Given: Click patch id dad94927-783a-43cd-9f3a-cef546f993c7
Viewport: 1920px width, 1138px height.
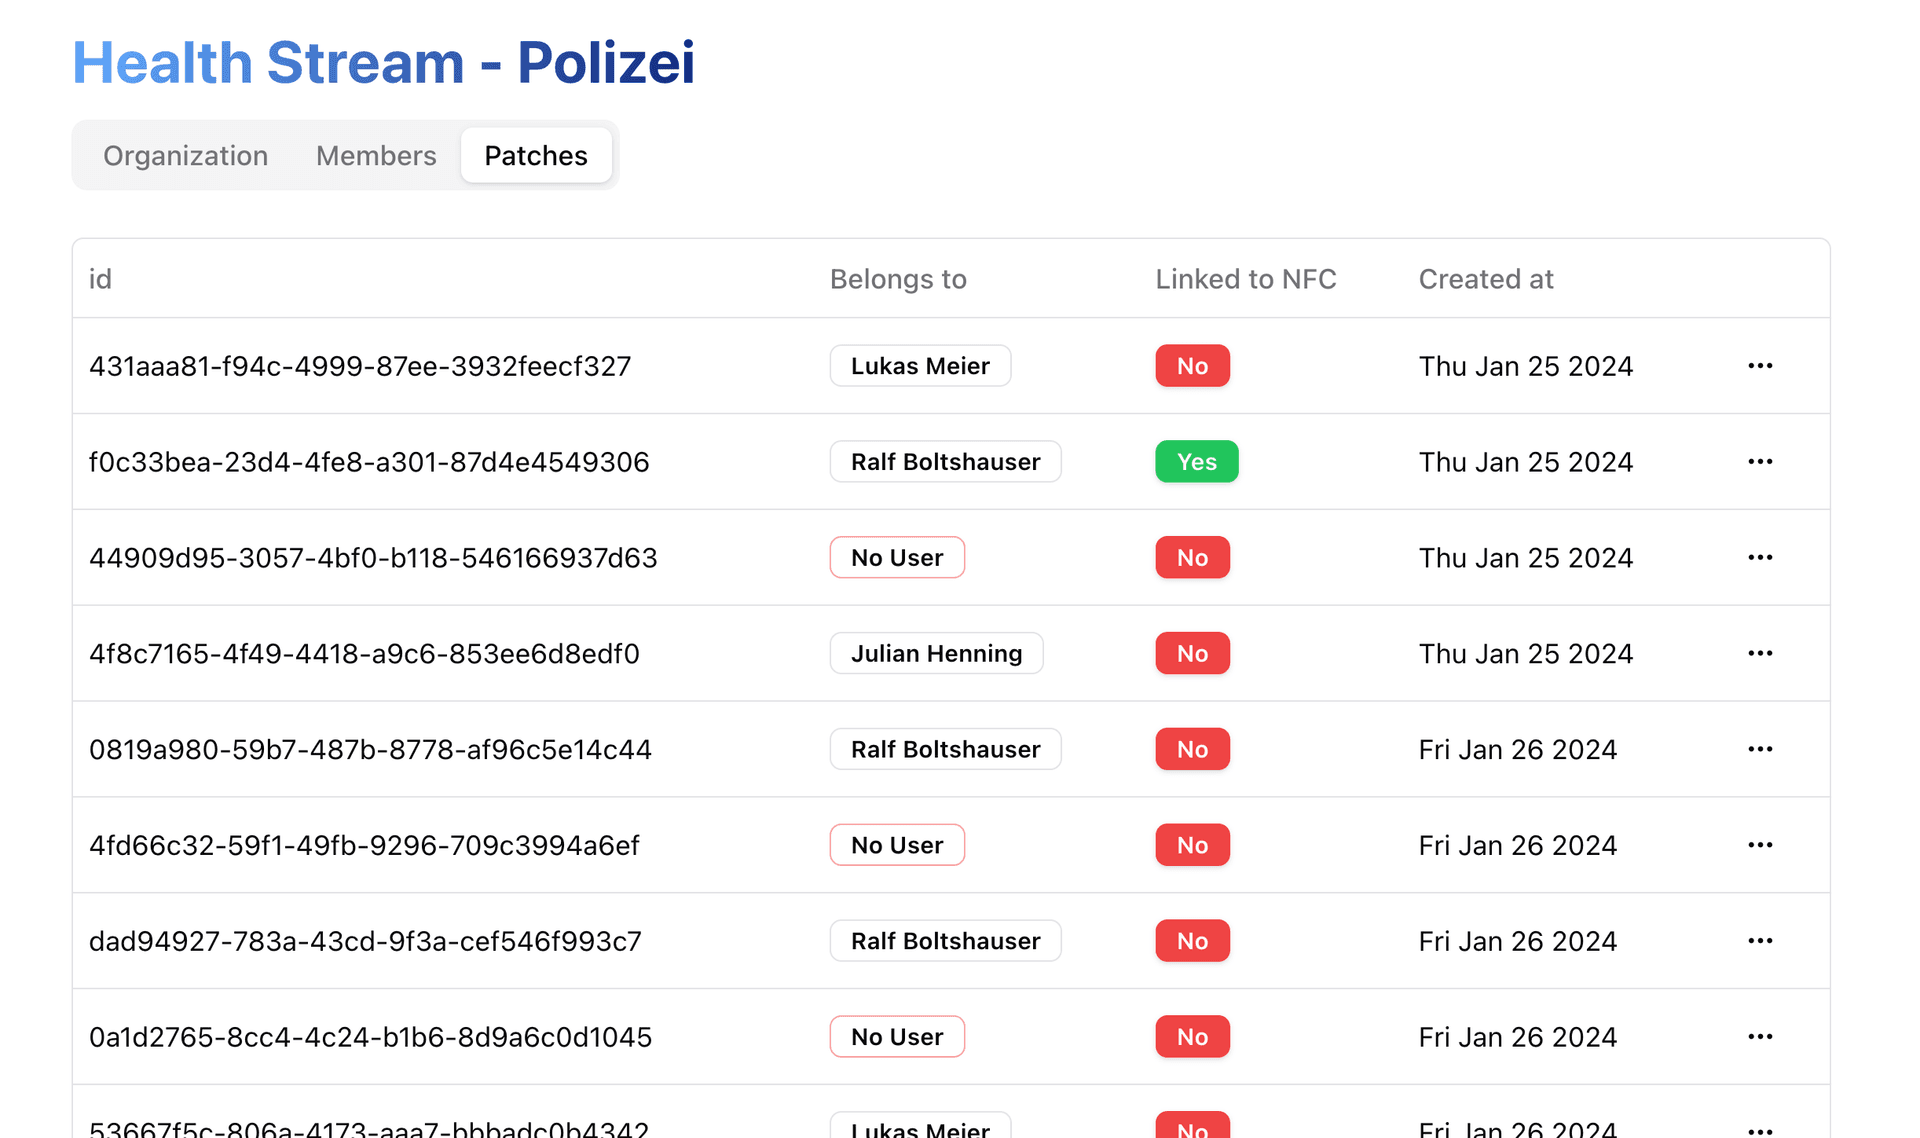Looking at the screenshot, I should tap(365, 942).
